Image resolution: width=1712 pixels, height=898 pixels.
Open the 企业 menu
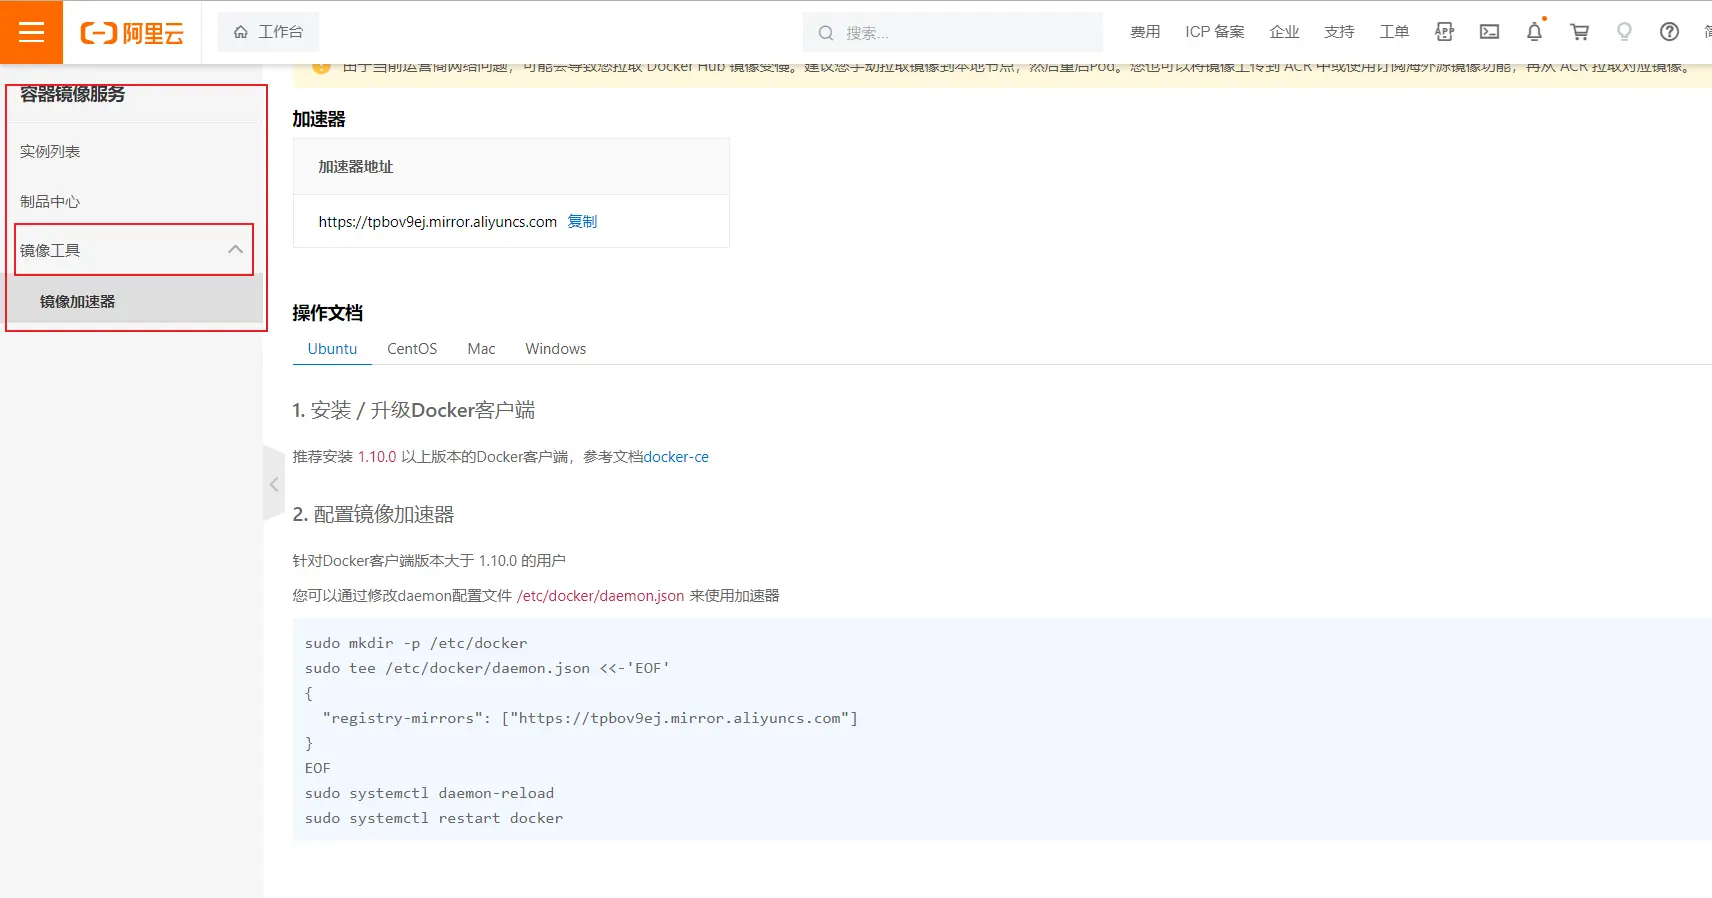(x=1284, y=32)
